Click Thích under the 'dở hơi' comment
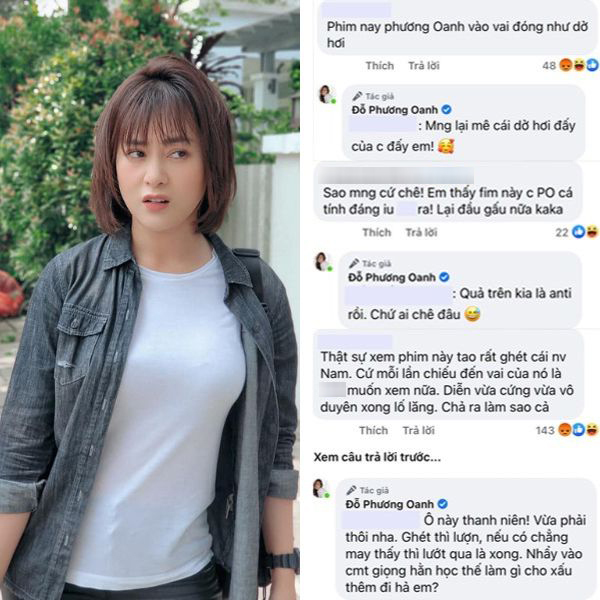The image size is (600, 600). [x=380, y=66]
